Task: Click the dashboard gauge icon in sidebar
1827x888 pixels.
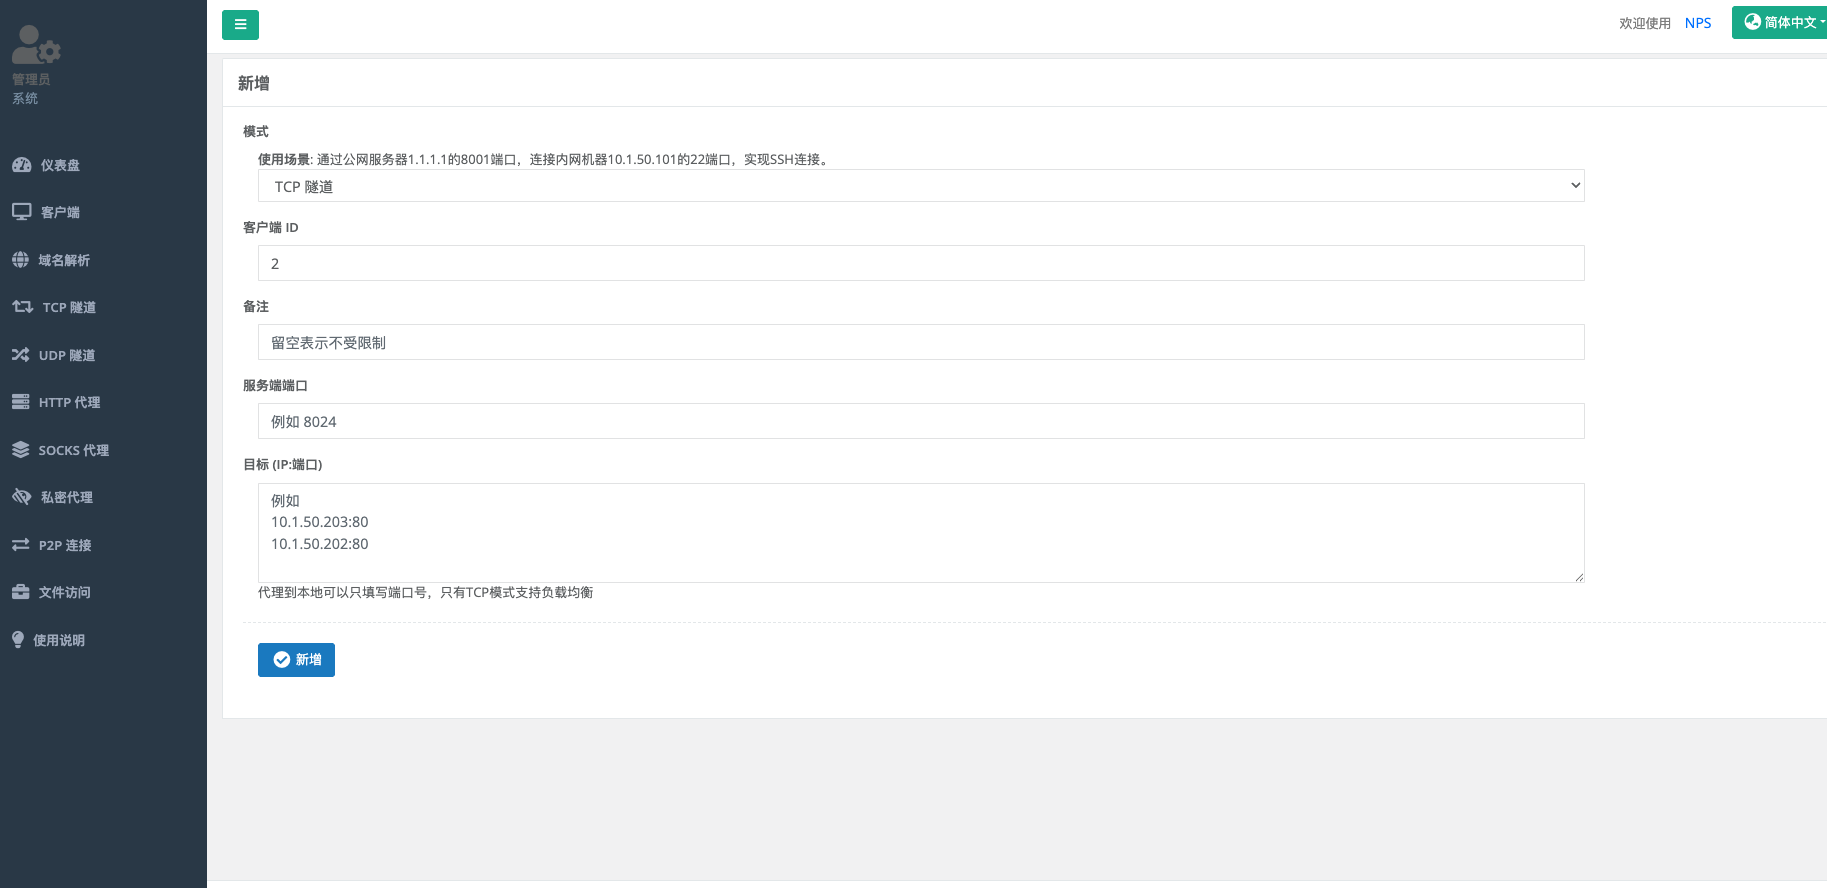Action: point(21,165)
